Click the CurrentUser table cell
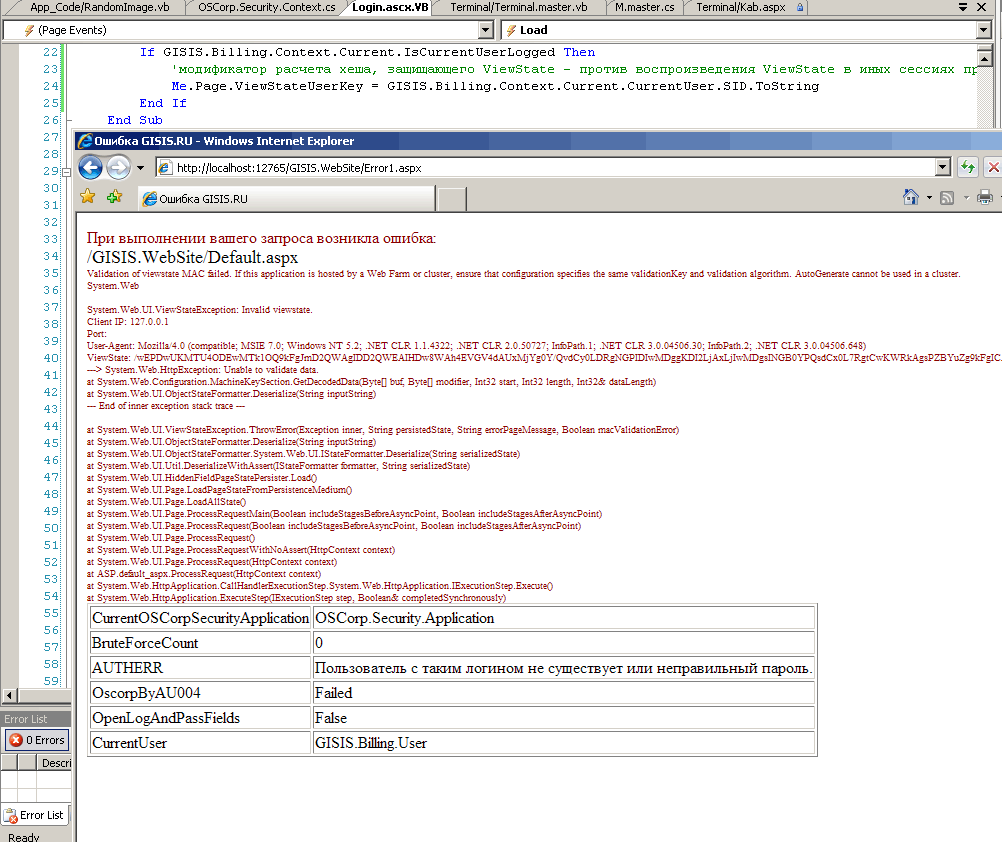The height and width of the screenshot is (842, 1002). pos(200,742)
